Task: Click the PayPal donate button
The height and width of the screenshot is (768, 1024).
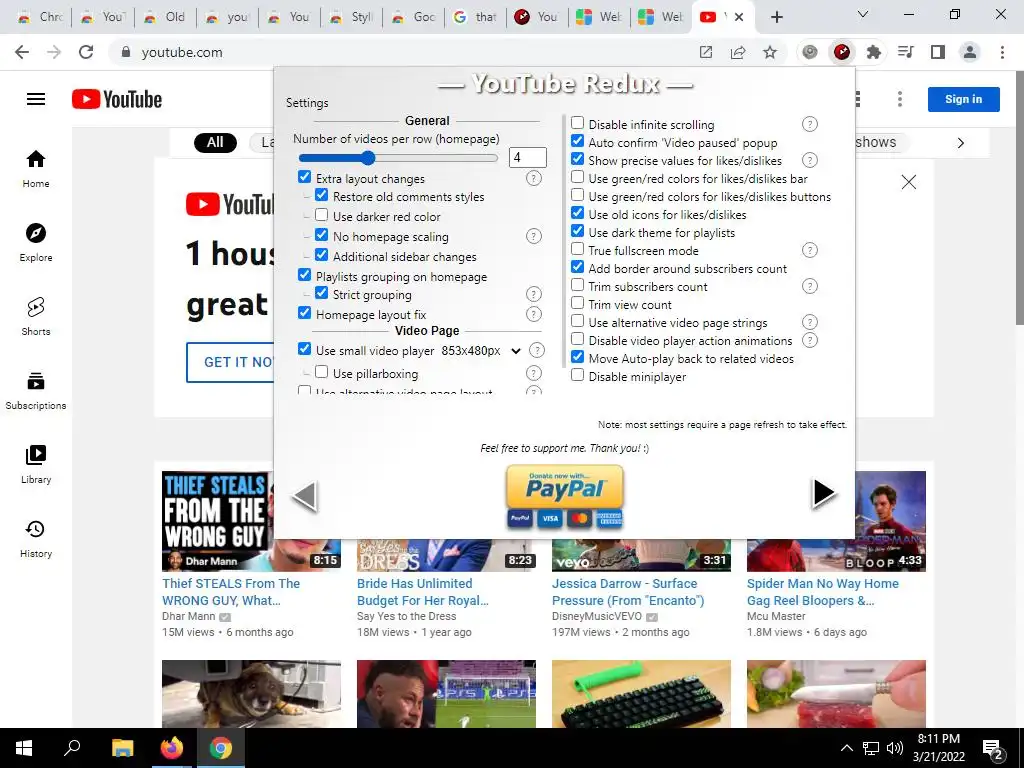Action: click(x=565, y=496)
